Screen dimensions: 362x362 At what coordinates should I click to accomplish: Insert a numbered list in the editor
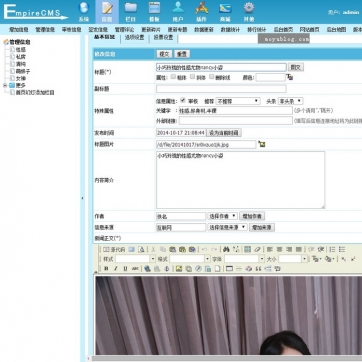pos(332,249)
